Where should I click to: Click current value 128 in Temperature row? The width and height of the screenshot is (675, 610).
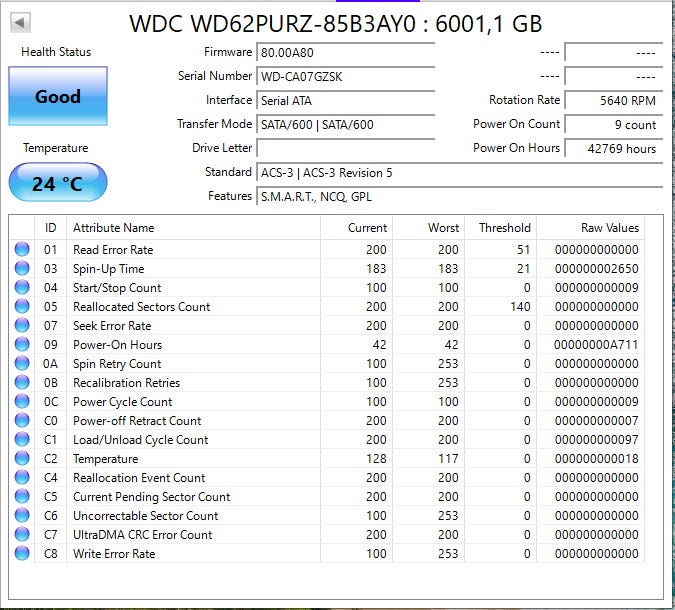pyautogui.click(x=376, y=458)
